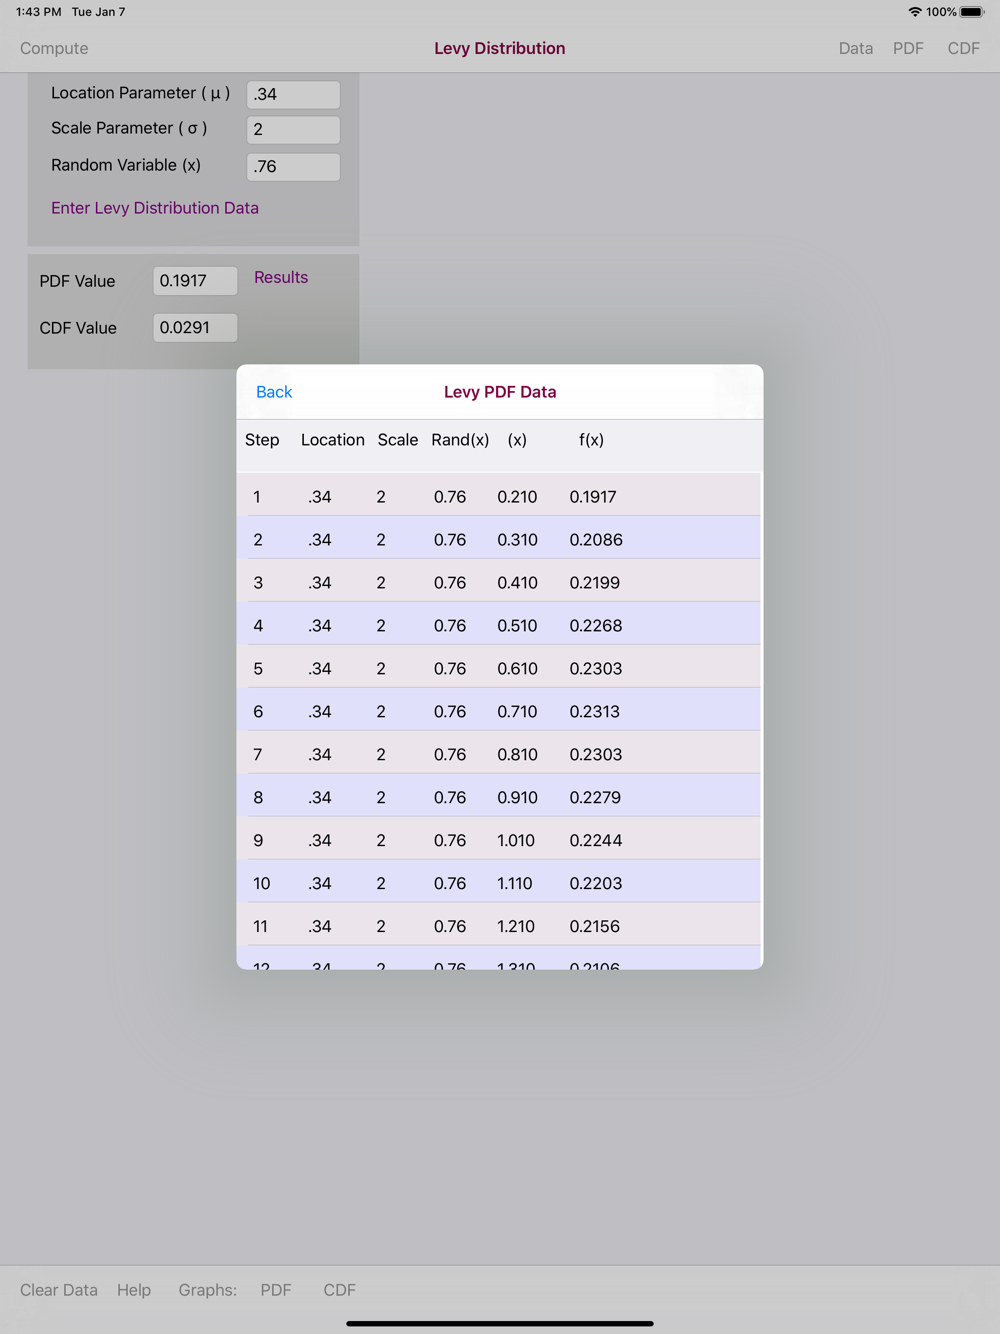Select the Random Variable (x) field
Image resolution: width=1000 pixels, height=1334 pixels.
[x=293, y=167]
